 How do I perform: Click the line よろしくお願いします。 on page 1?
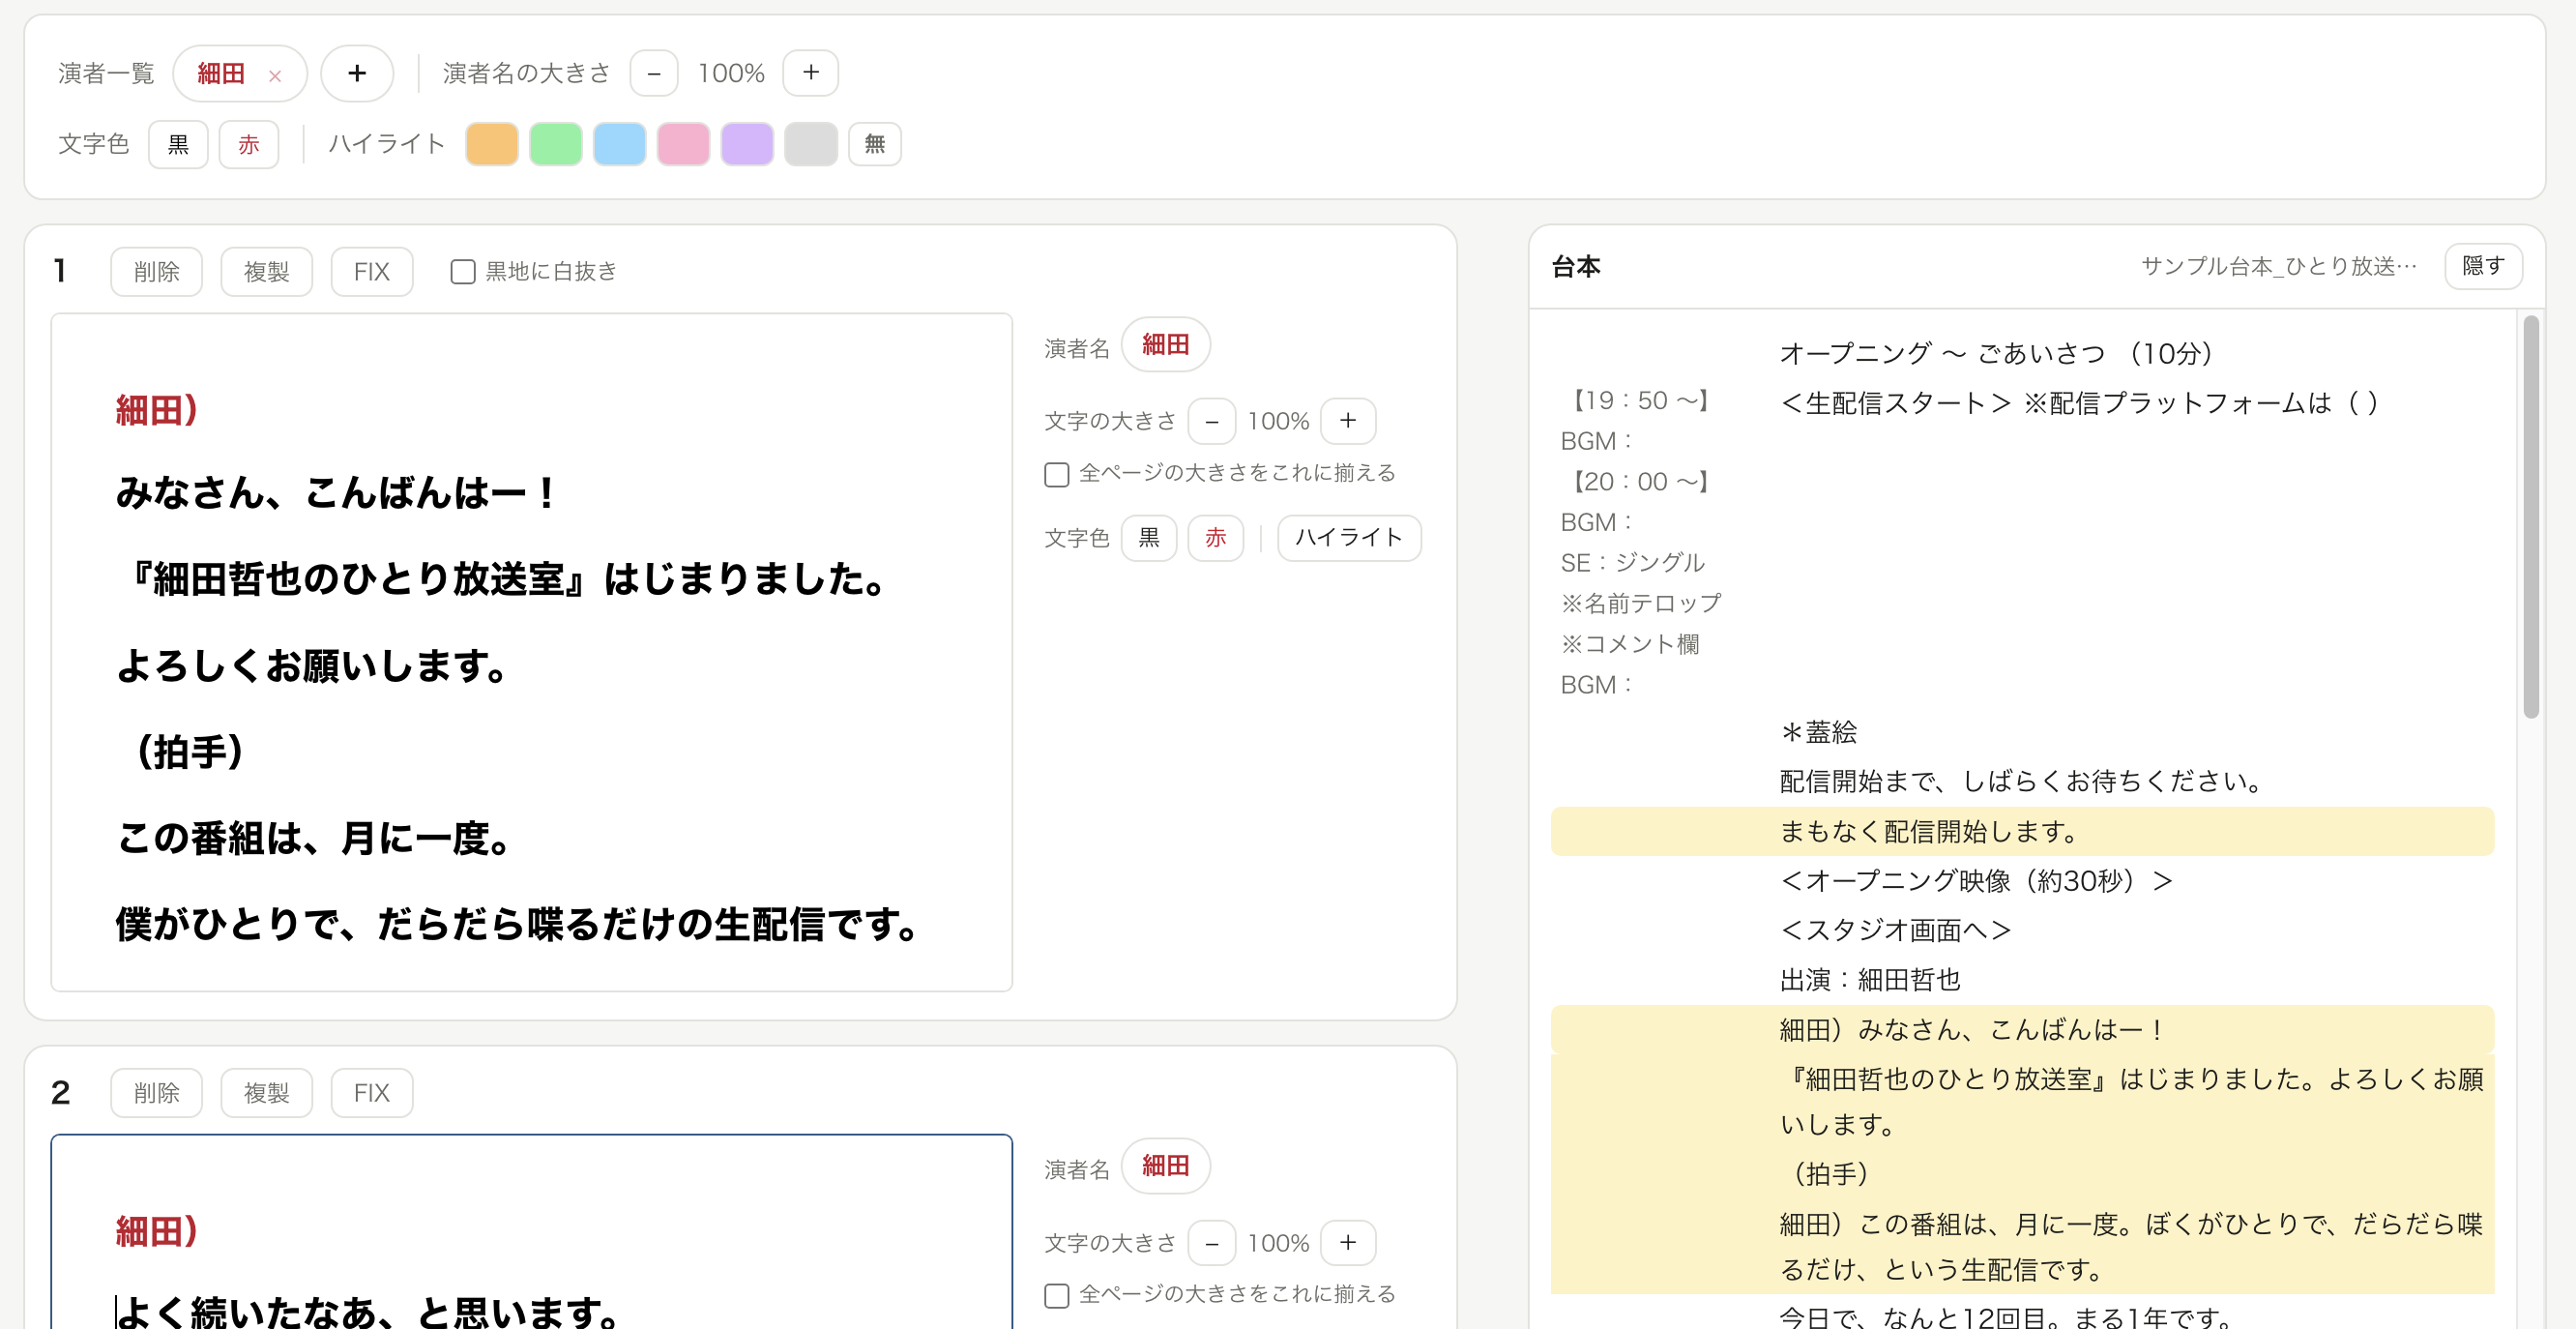coord(313,666)
